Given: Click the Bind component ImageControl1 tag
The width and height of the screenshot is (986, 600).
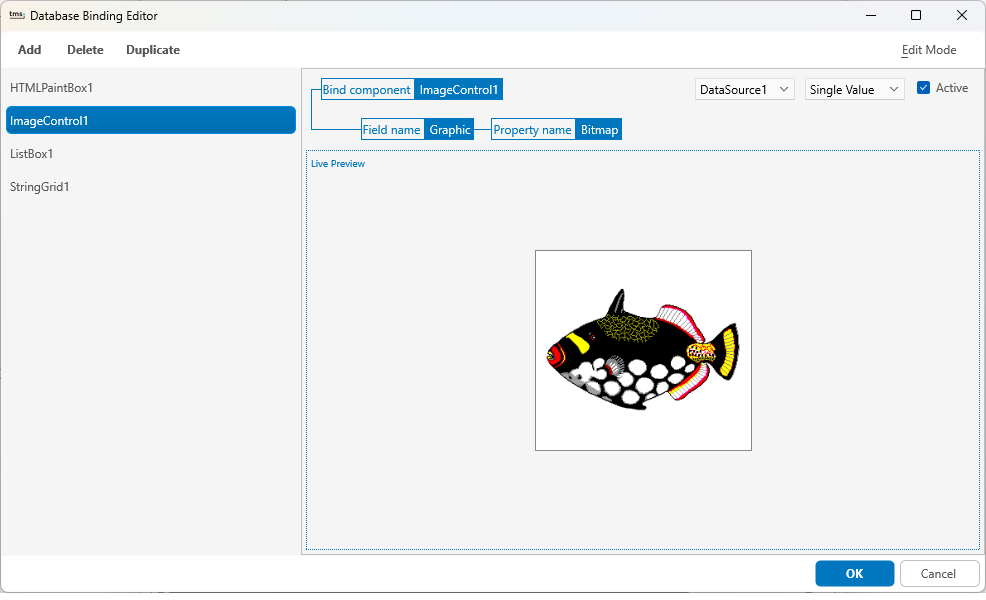Looking at the screenshot, I should point(411,89).
